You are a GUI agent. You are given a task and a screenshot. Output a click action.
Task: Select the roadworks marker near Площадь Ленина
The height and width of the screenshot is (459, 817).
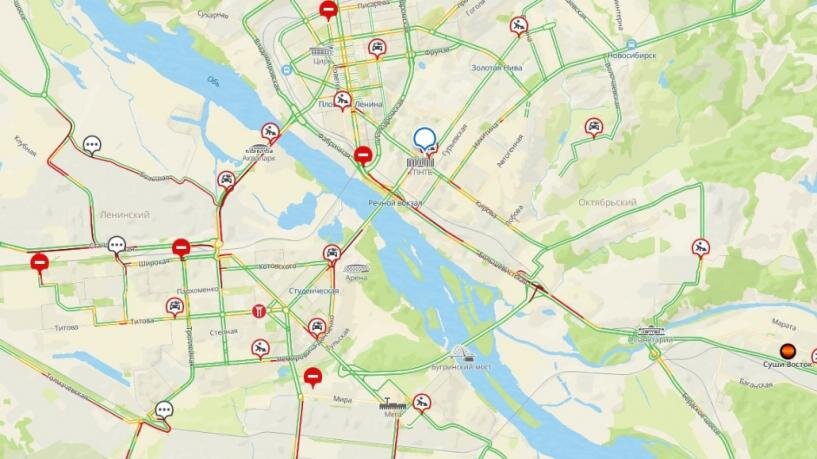pyautogui.click(x=342, y=100)
